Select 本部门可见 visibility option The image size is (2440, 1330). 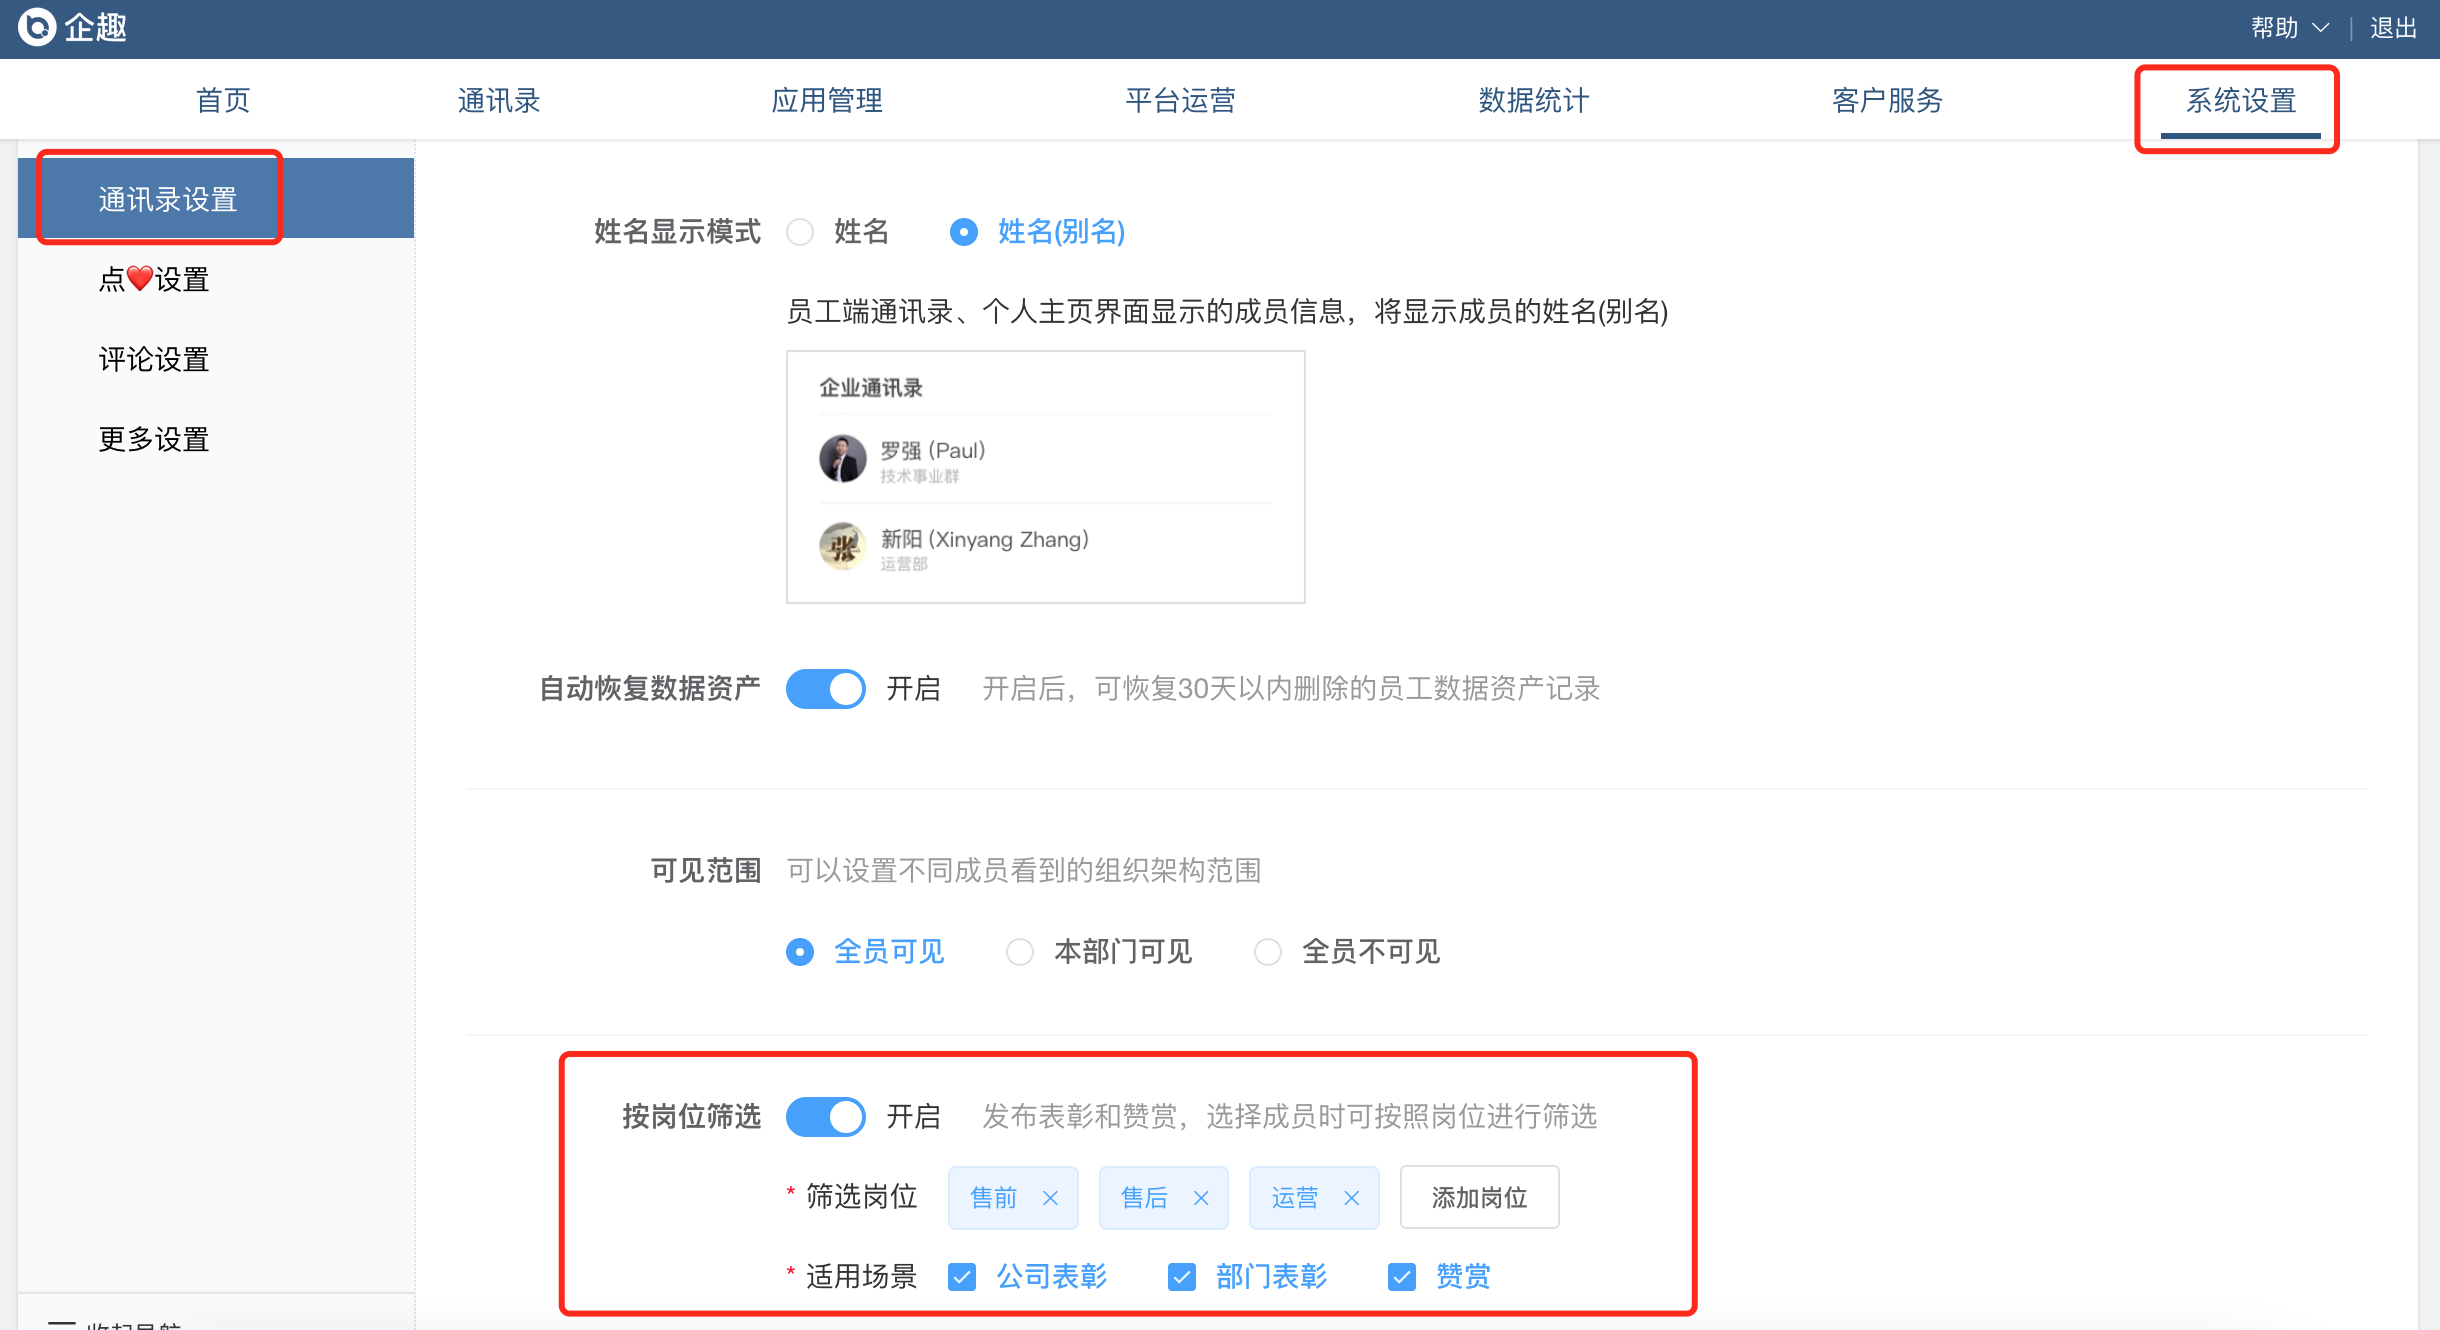tap(1020, 952)
